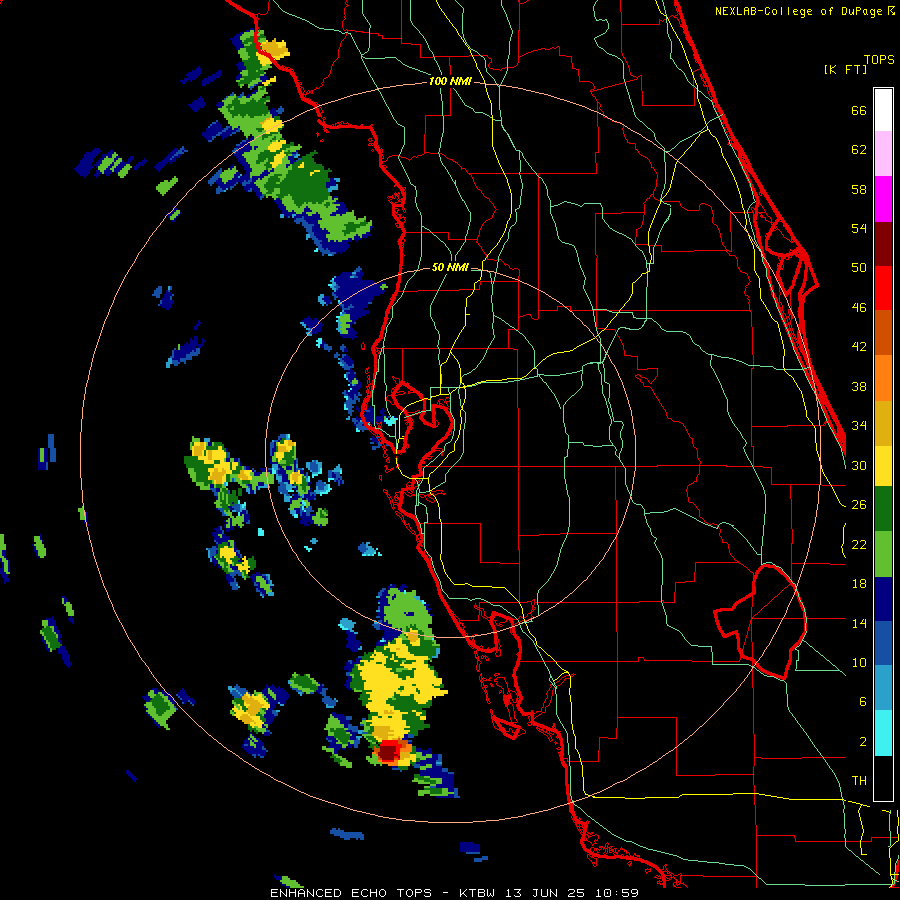Select the 34 value on the legend

859,426
